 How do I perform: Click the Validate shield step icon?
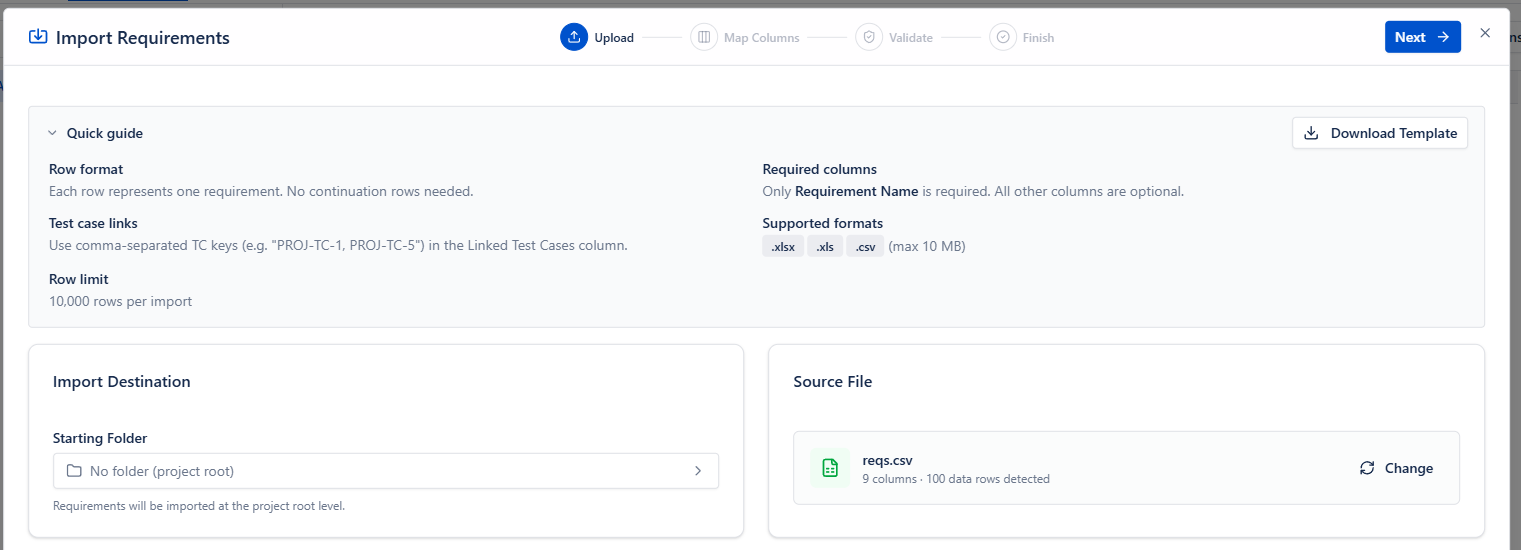pos(869,37)
